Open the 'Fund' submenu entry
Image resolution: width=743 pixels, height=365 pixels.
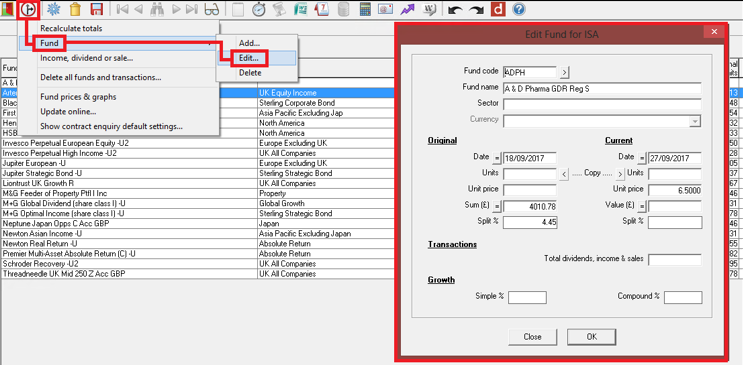tap(118, 44)
